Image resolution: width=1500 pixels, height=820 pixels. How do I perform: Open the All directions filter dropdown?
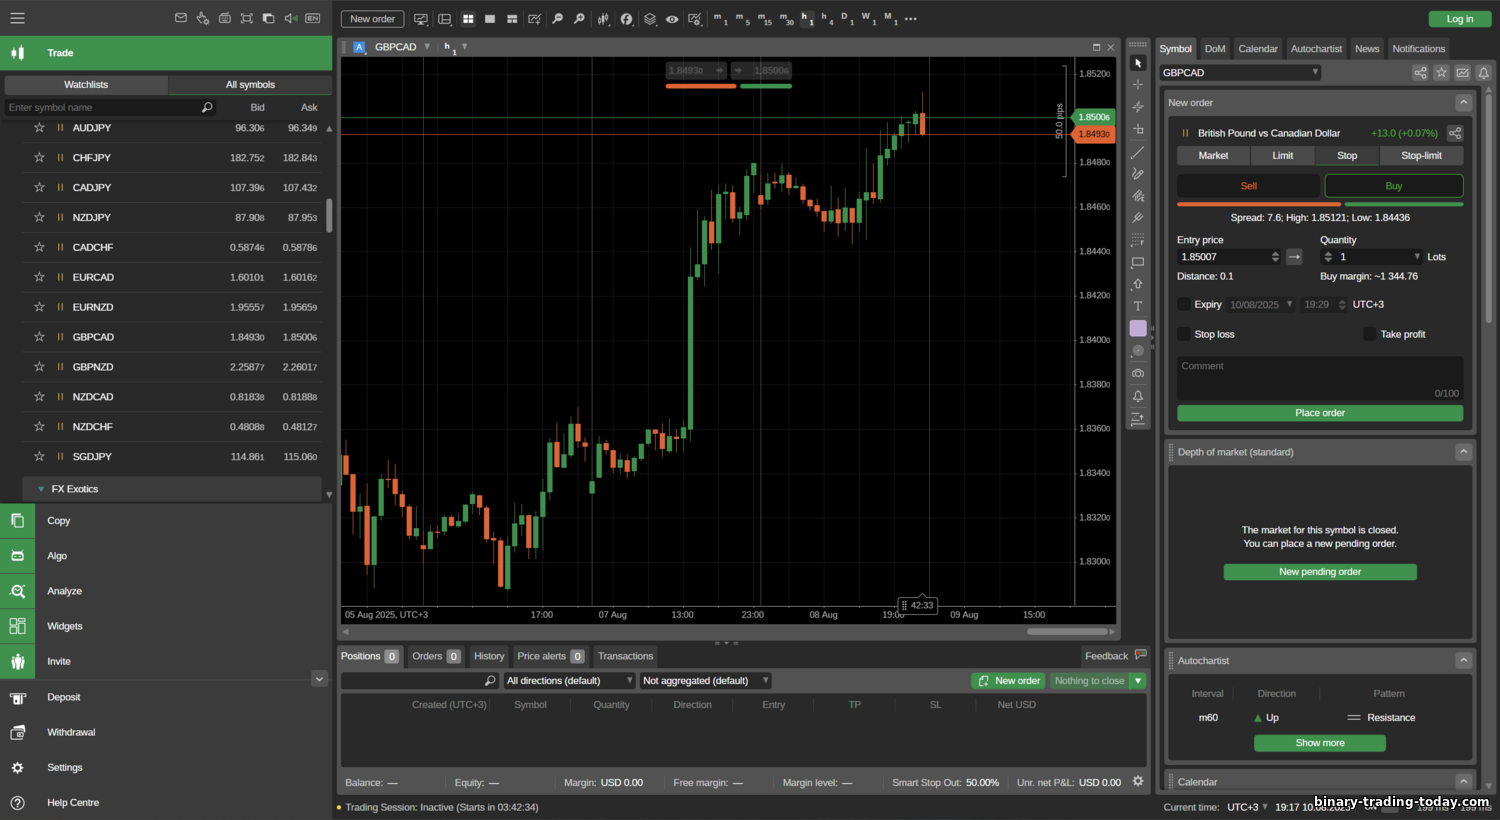569,681
